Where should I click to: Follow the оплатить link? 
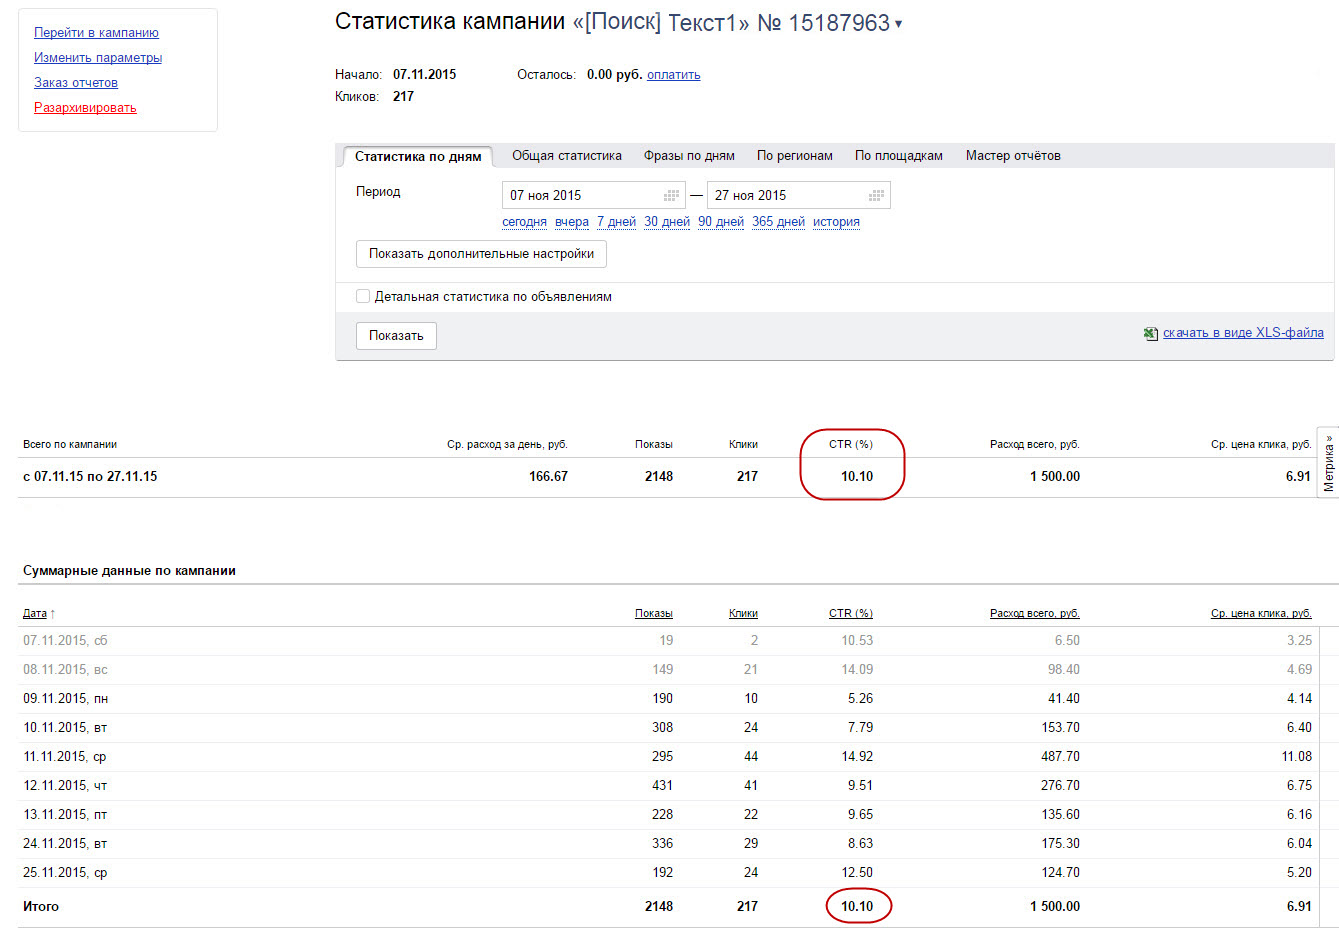click(x=674, y=75)
